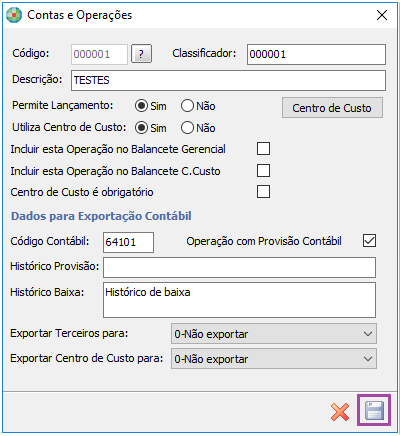400x436 pixels.
Task: Close the Contas e Operações window
Action: coord(382,15)
